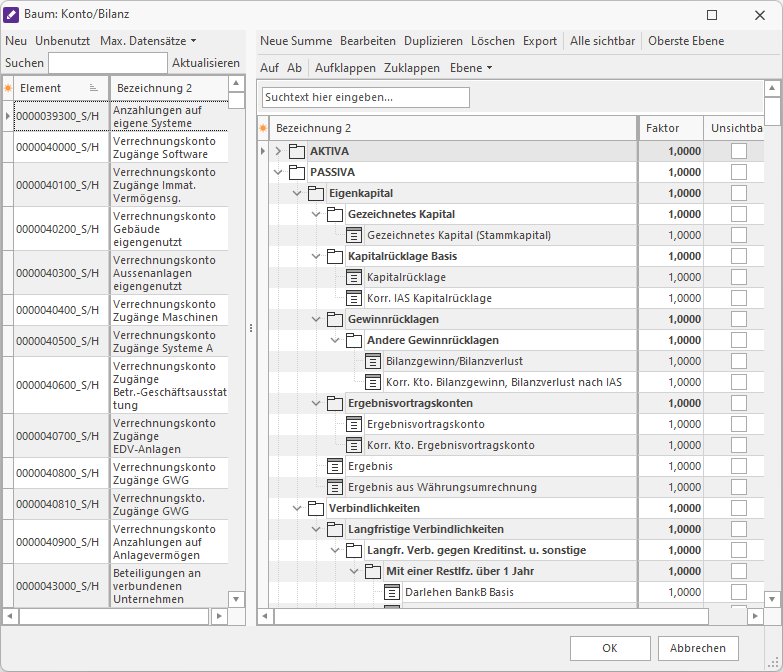The width and height of the screenshot is (783, 672).
Task: Click the account icon for Darlehen BankB Basis
Action: (x=392, y=592)
